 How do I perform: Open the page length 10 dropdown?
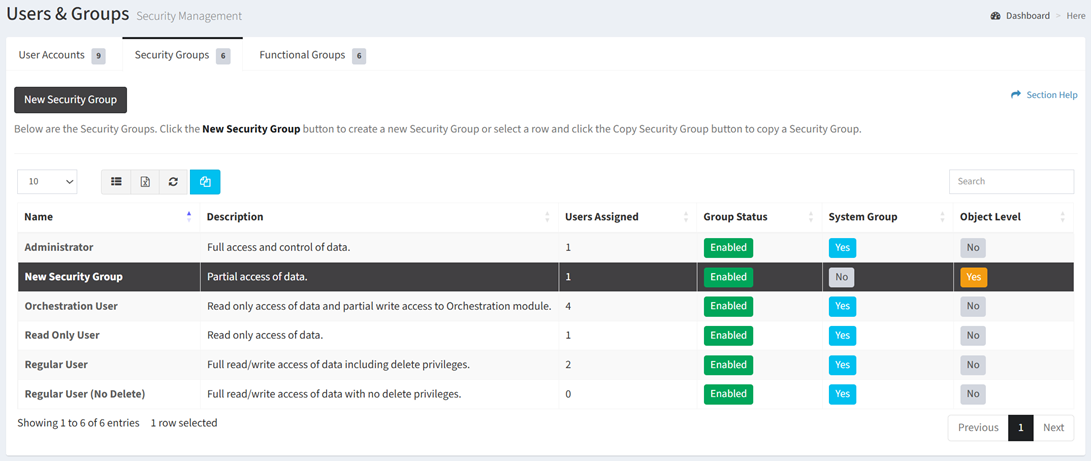point(47,181)
